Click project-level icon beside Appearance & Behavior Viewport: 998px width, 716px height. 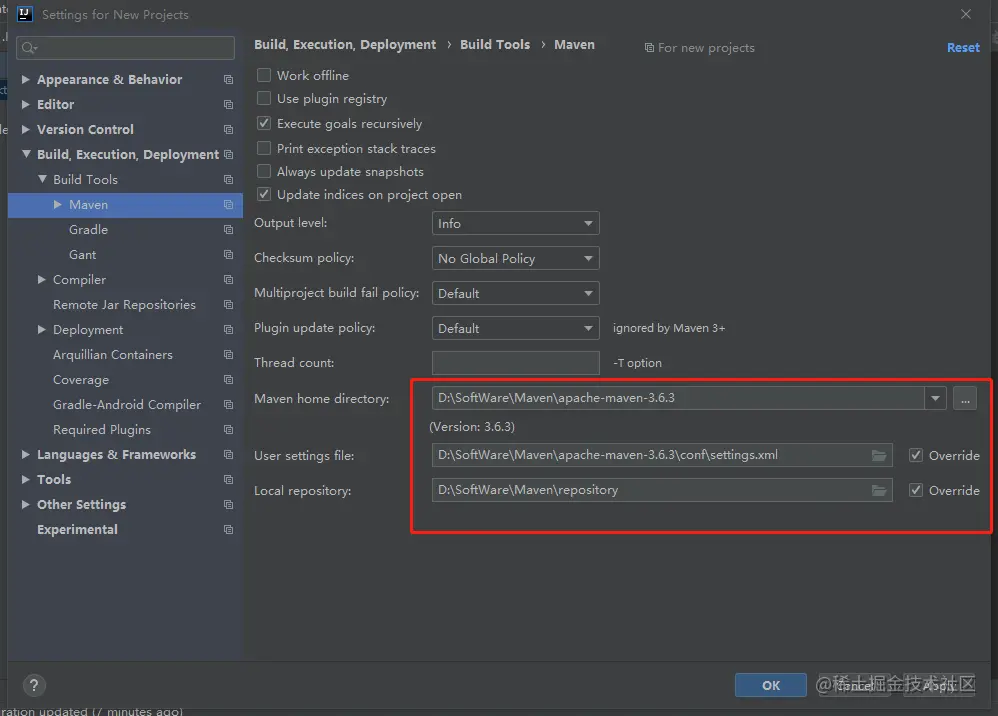tap(228, 80)
